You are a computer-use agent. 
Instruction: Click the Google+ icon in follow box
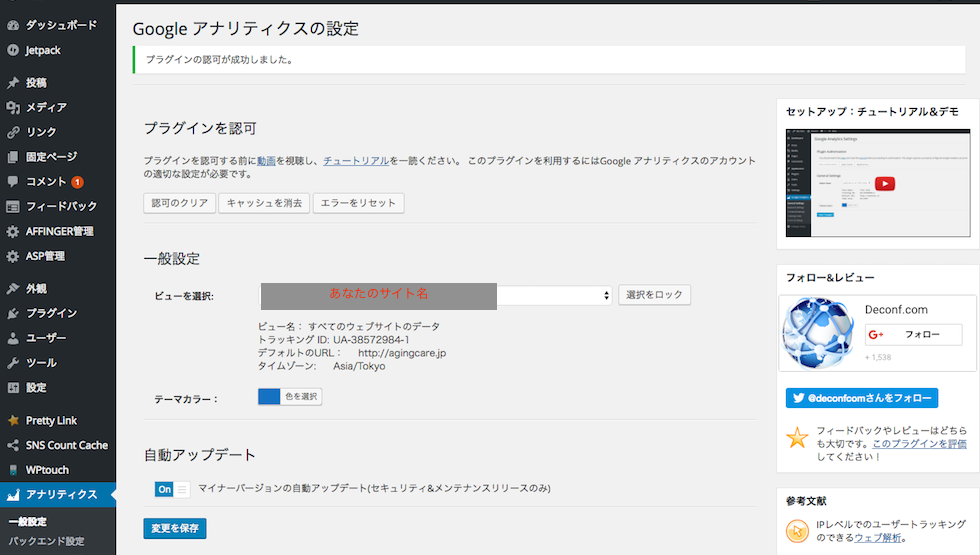point(876,334)
